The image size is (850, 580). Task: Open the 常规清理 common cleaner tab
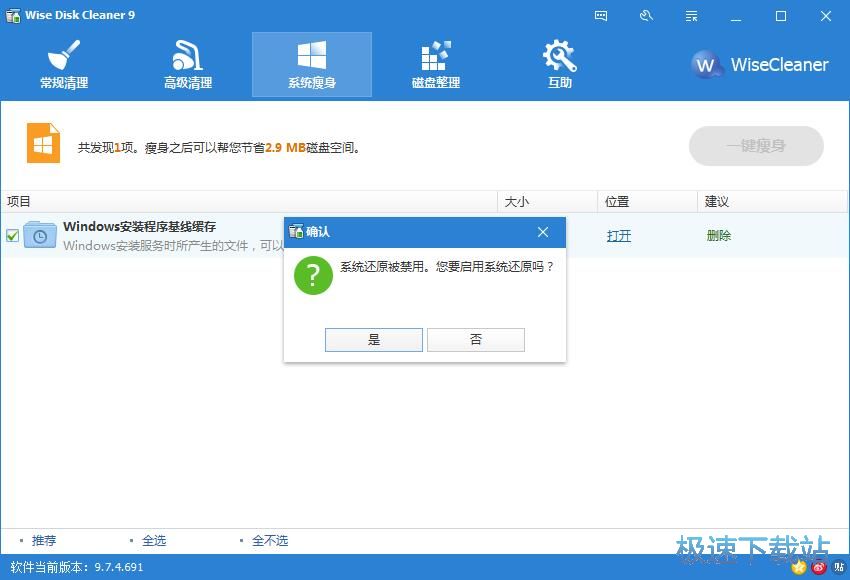64,65
